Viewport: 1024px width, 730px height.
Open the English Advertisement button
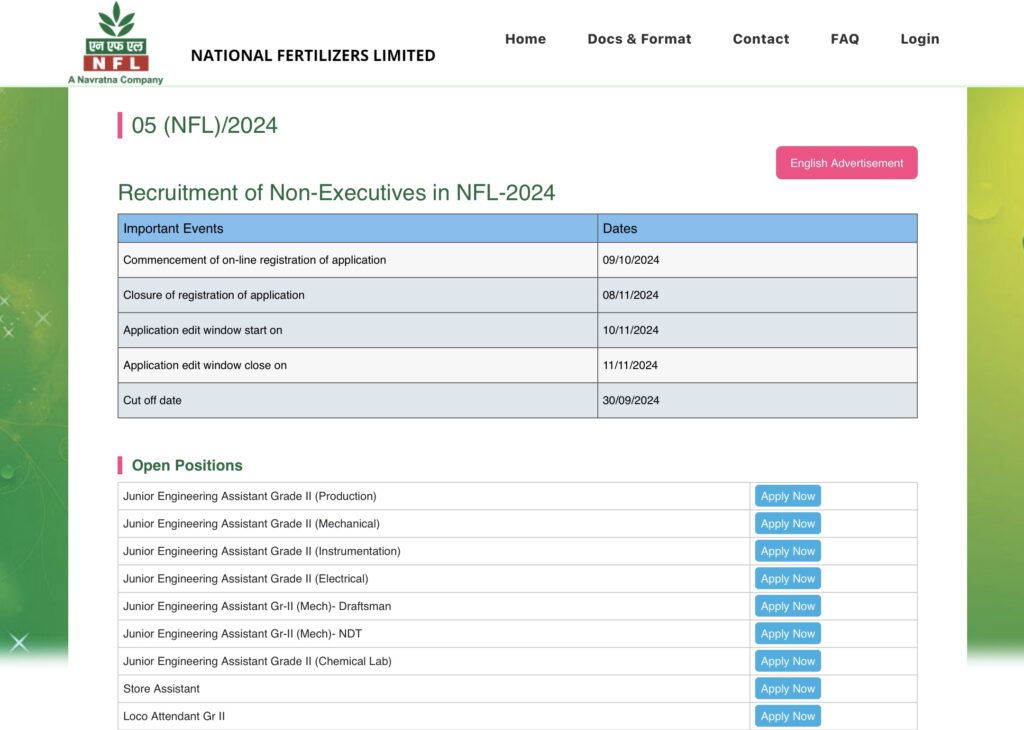(846, 163)
